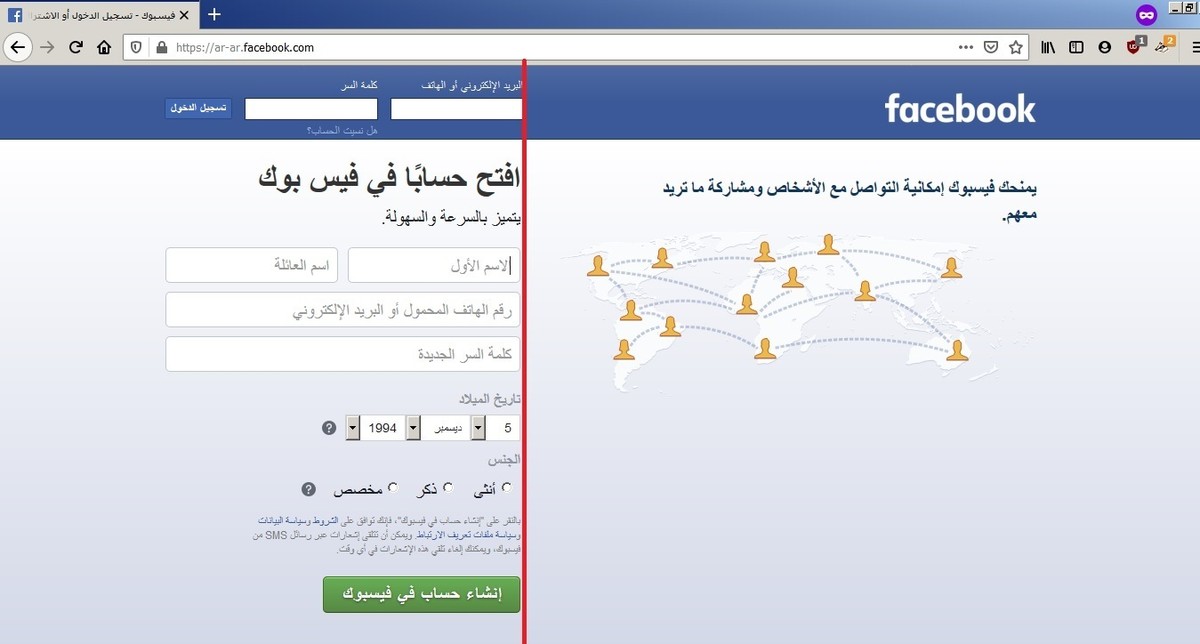Bookmark this page with the star icon
Screen dimensions: 1200x644
(1016, 47)
